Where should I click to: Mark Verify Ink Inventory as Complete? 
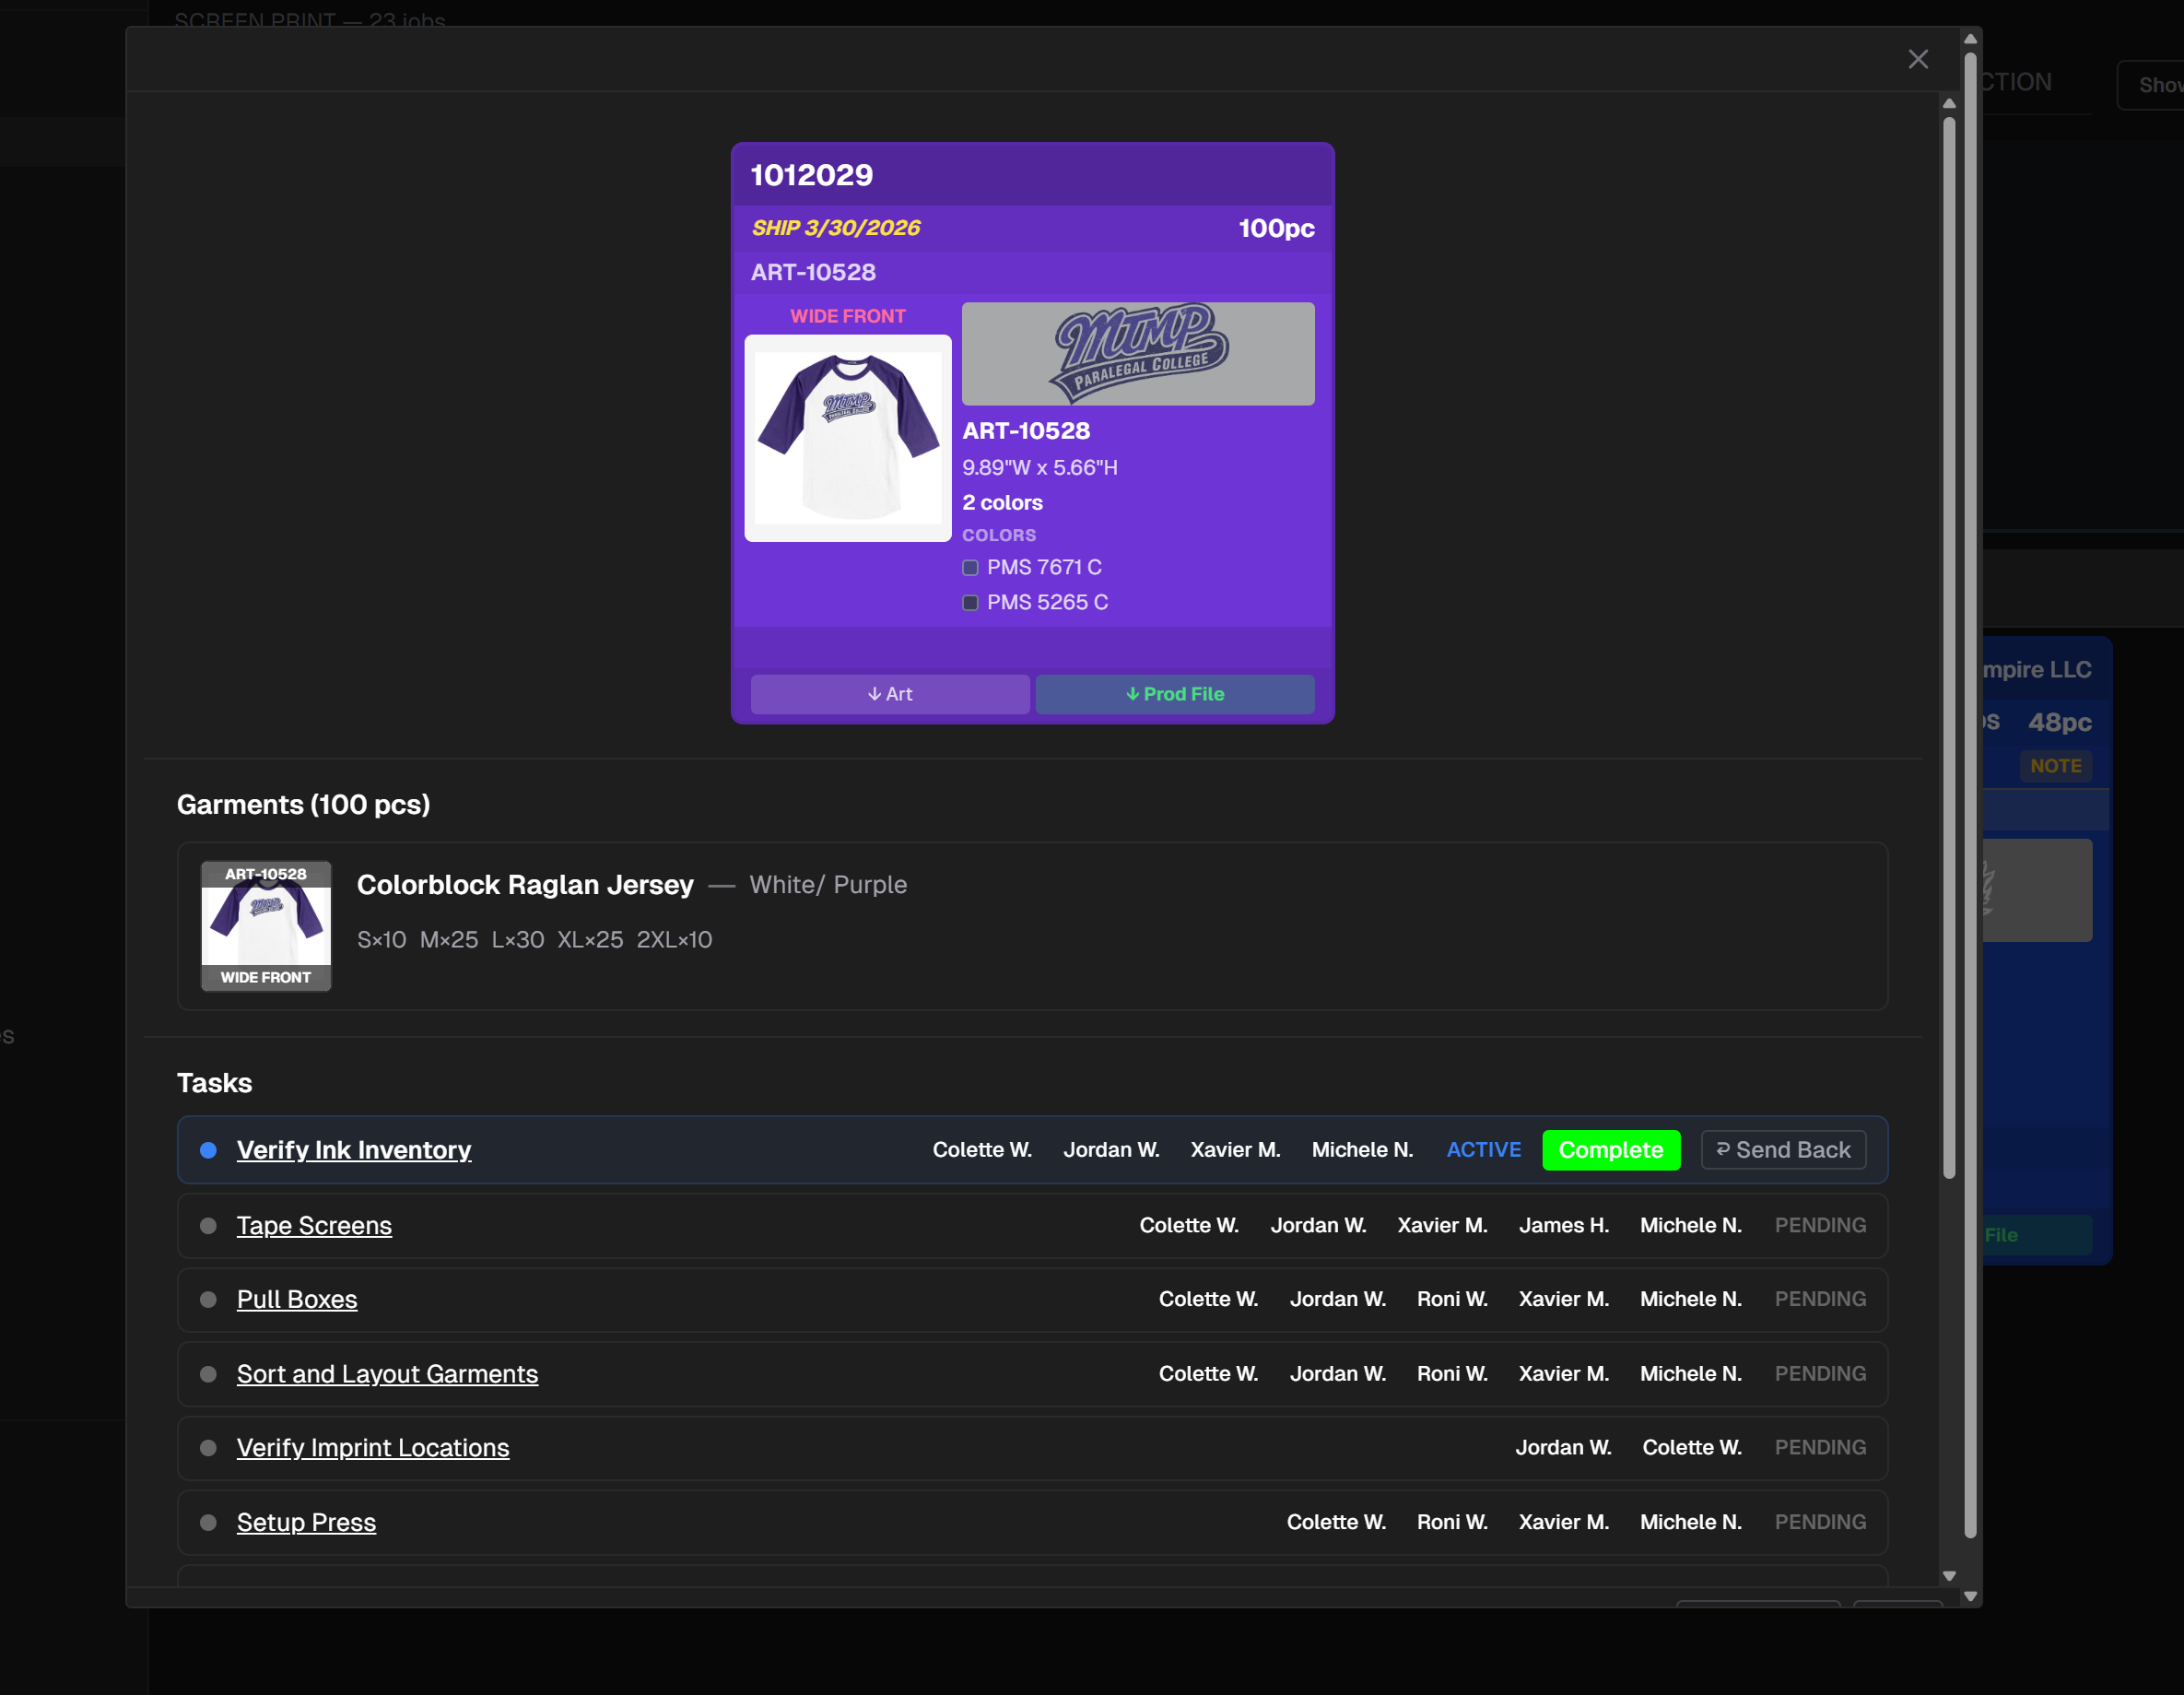(x=1610, y=1150)
